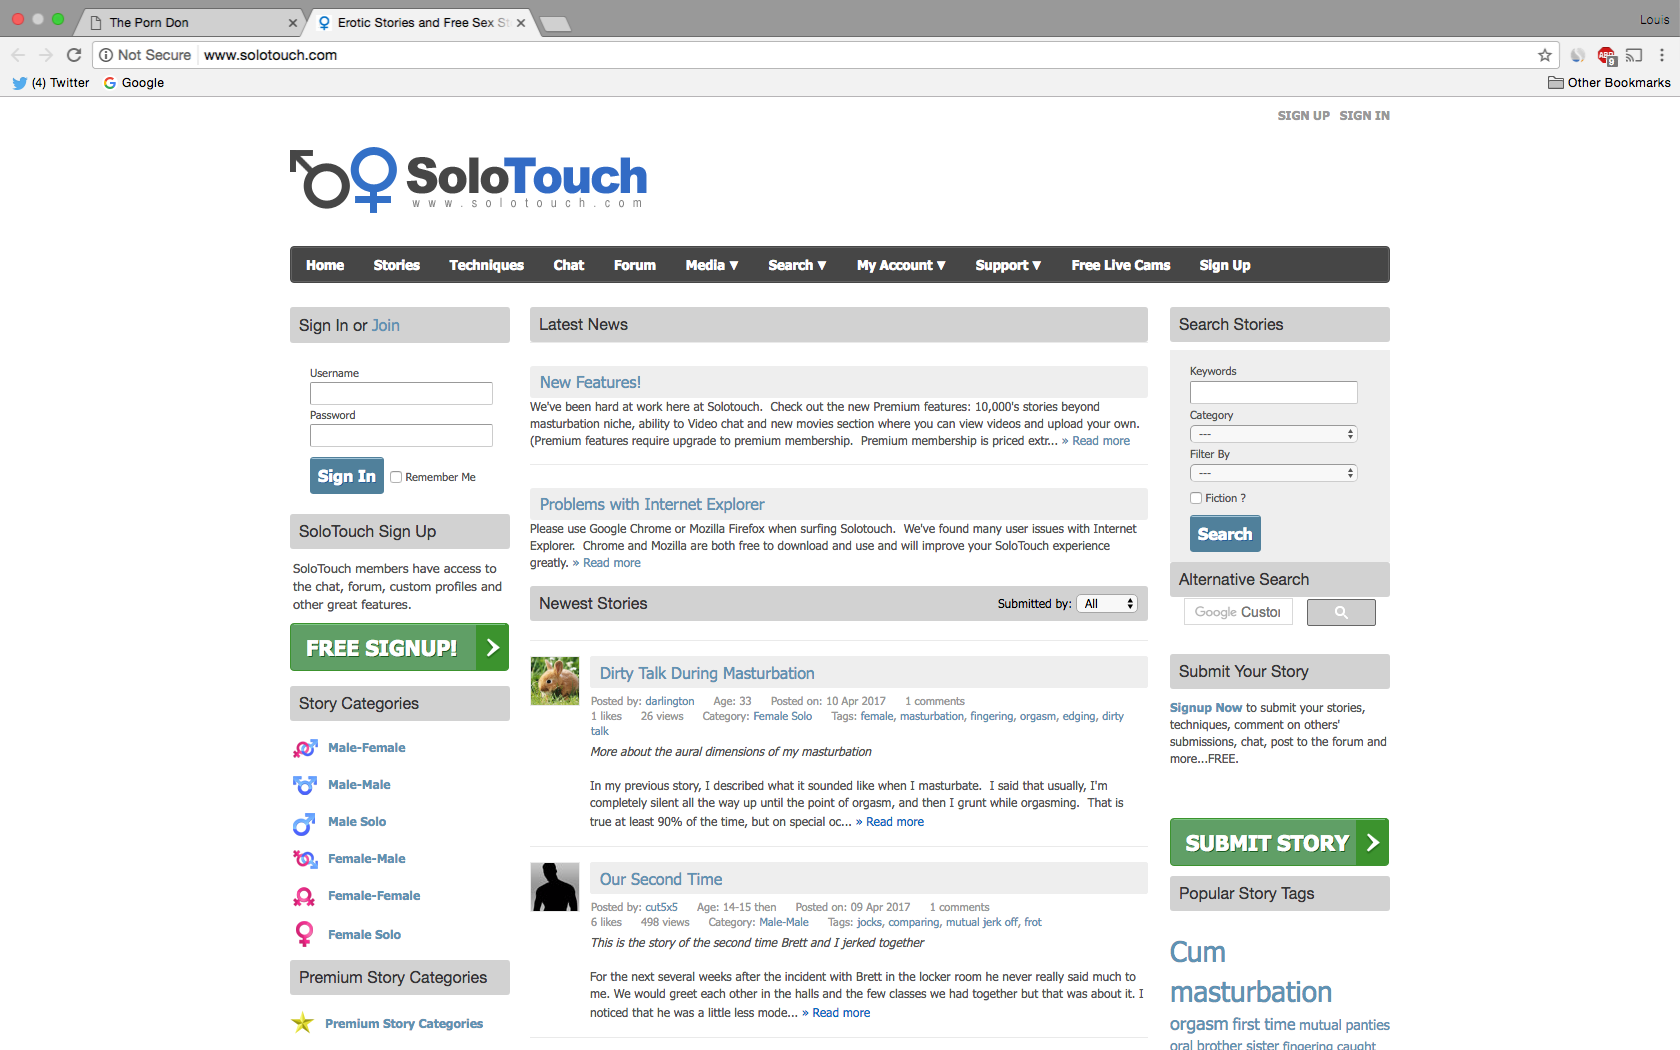Click the browser forward arrow
This screenshot has width=1680, height=1050.
pos(45,55)
